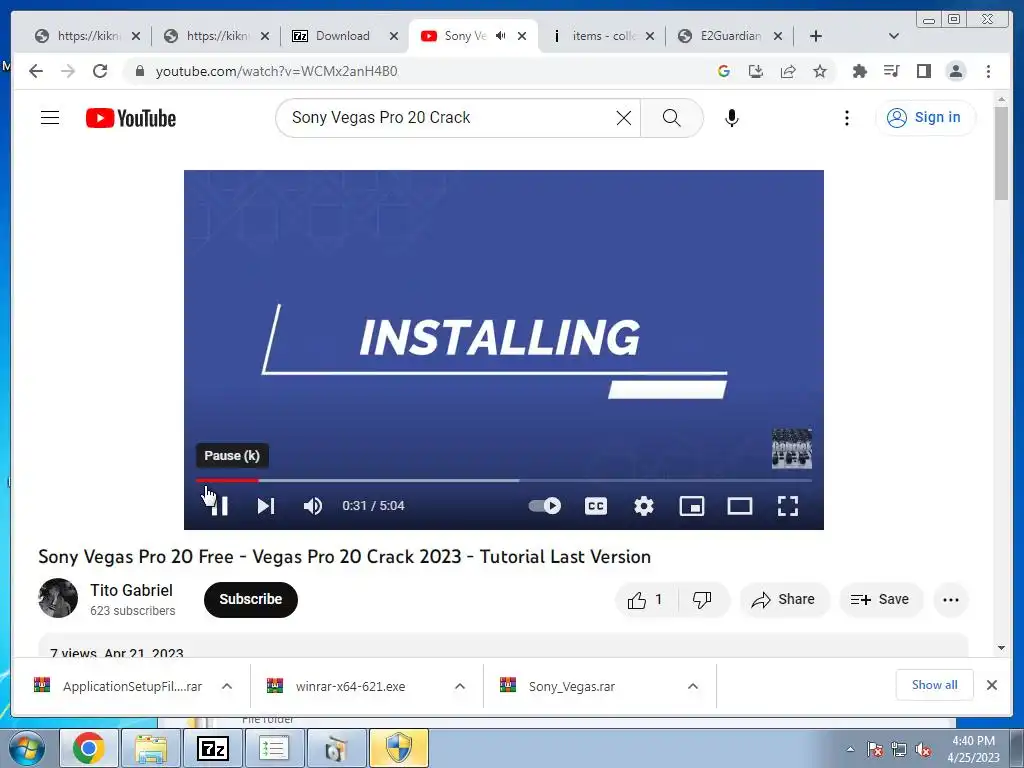The width and height of the screenshot is (1024, 768).
Task: Skip to the next video
Action: pos(266,506)
